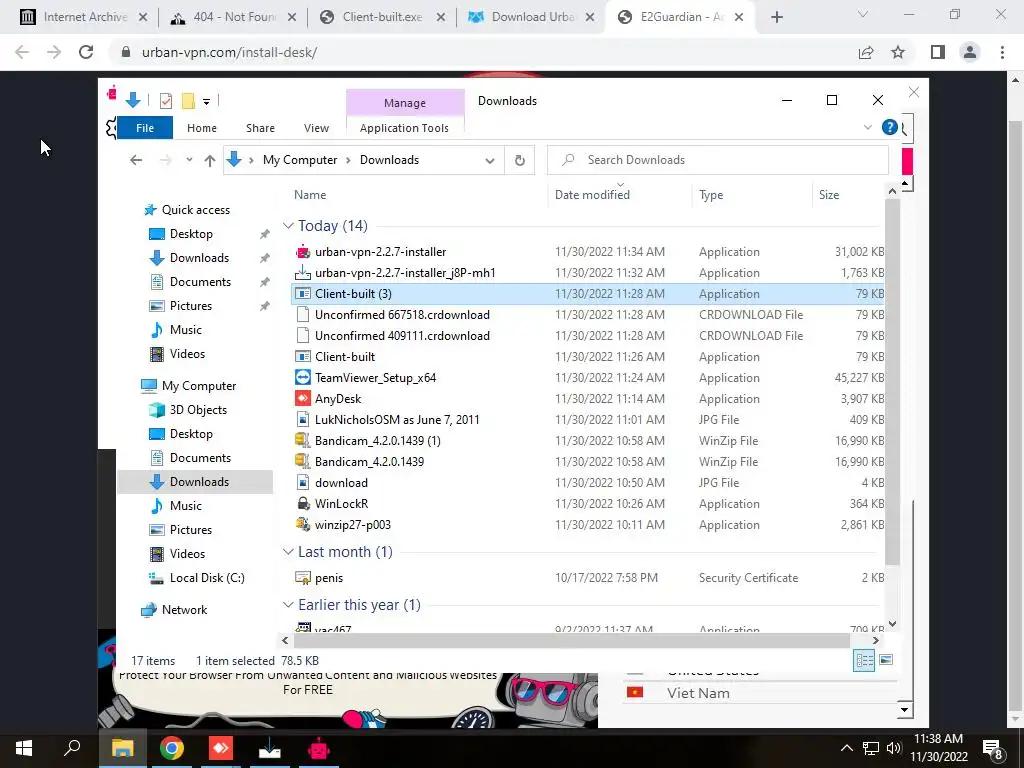Image resolution: width=1024 pixels, height=768 pixels.
Task: Click the penis security certificate icon
Action: click(302, 578)
